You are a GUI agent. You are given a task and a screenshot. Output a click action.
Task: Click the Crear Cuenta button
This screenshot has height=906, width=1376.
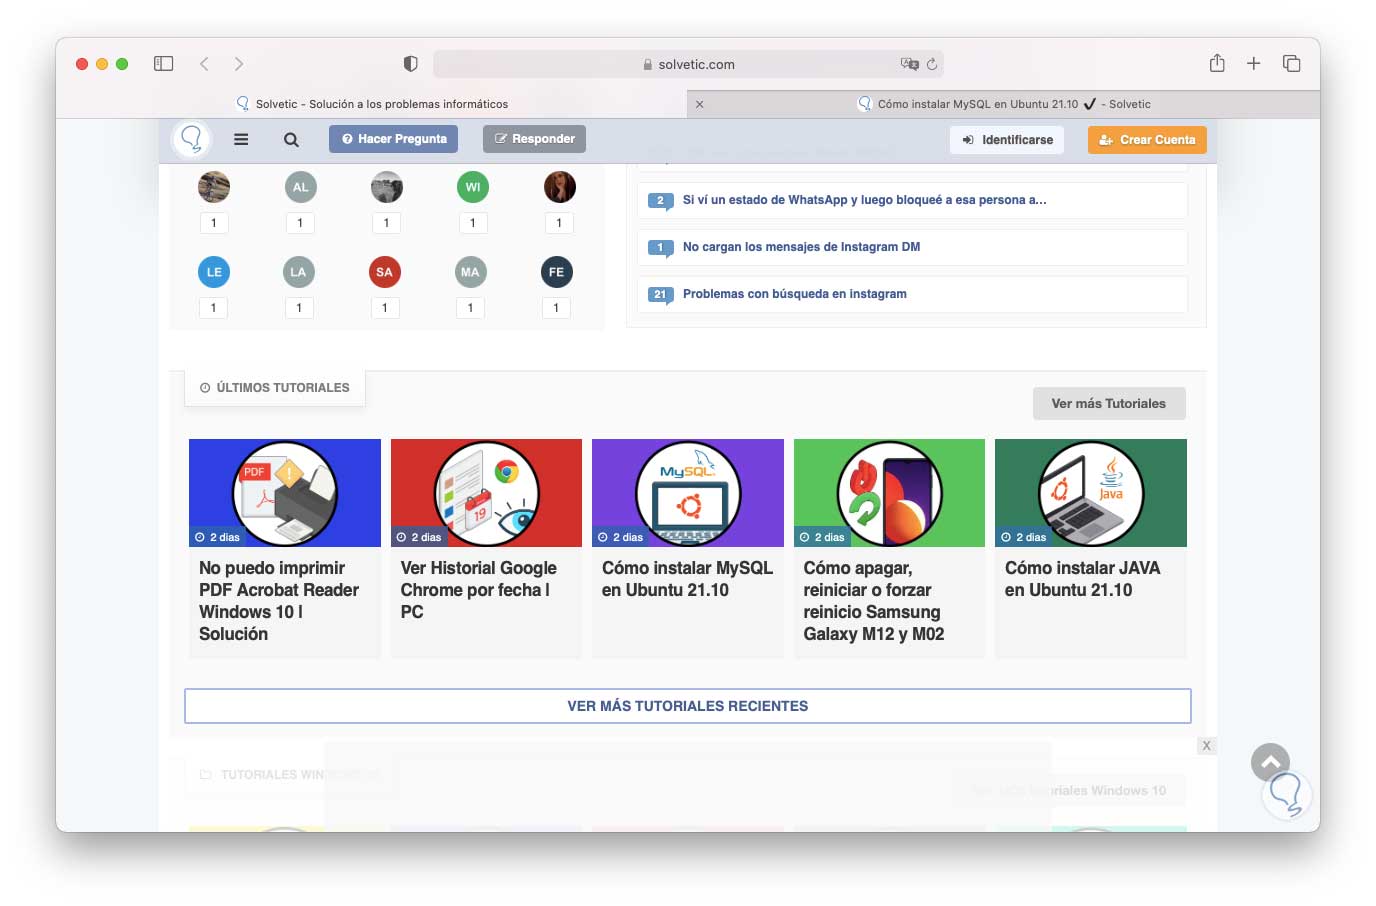point(1147,140)
